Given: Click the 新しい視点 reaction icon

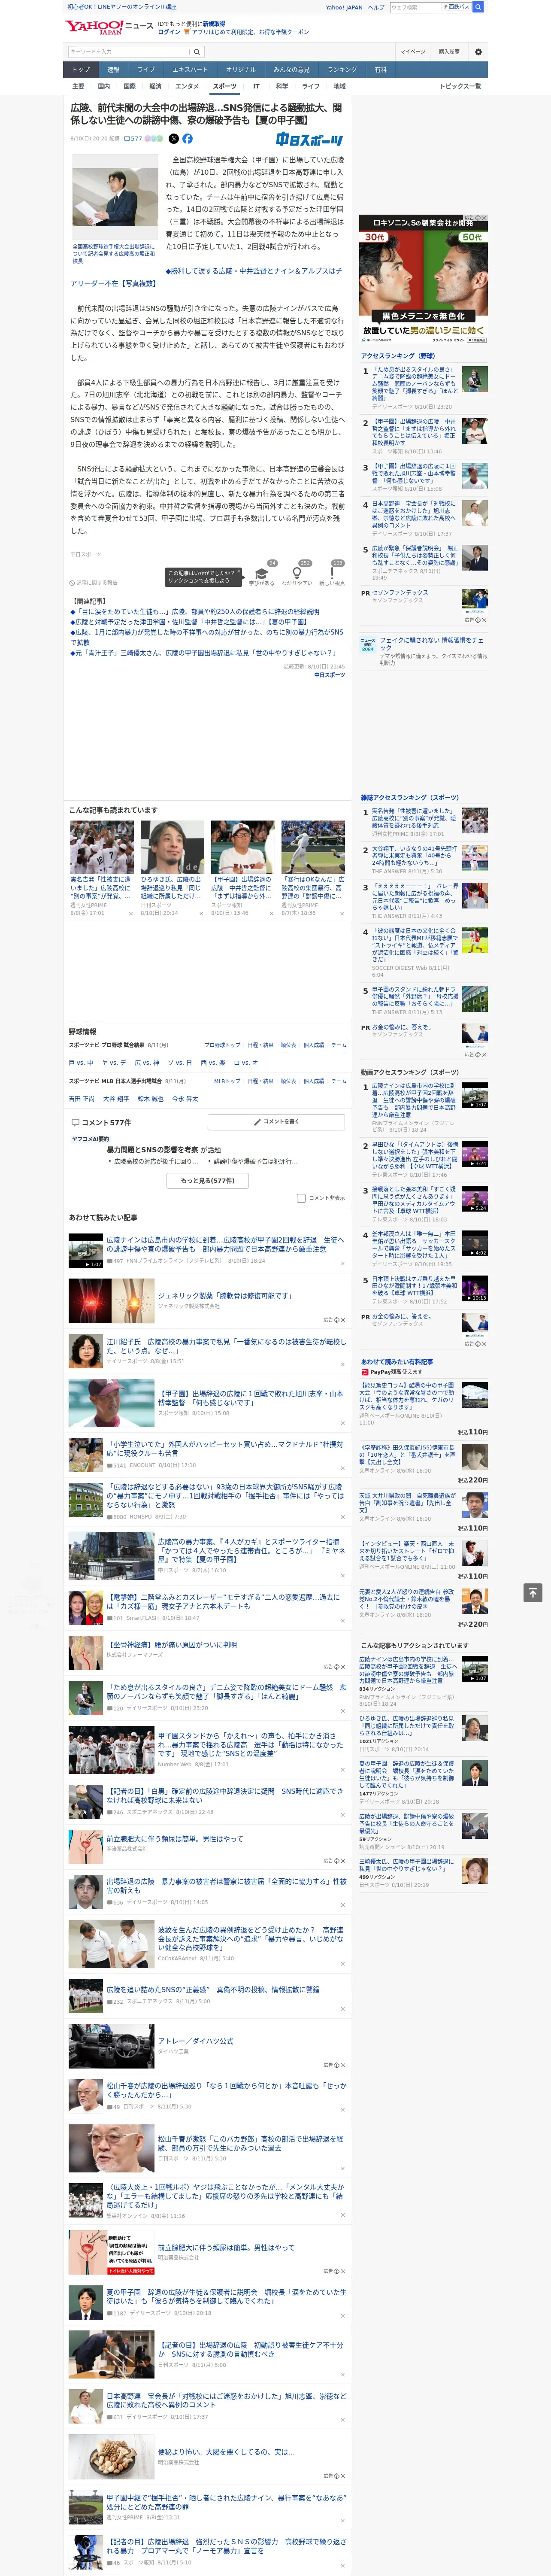Looking at the screenshot, I should (x=332, y=574).
